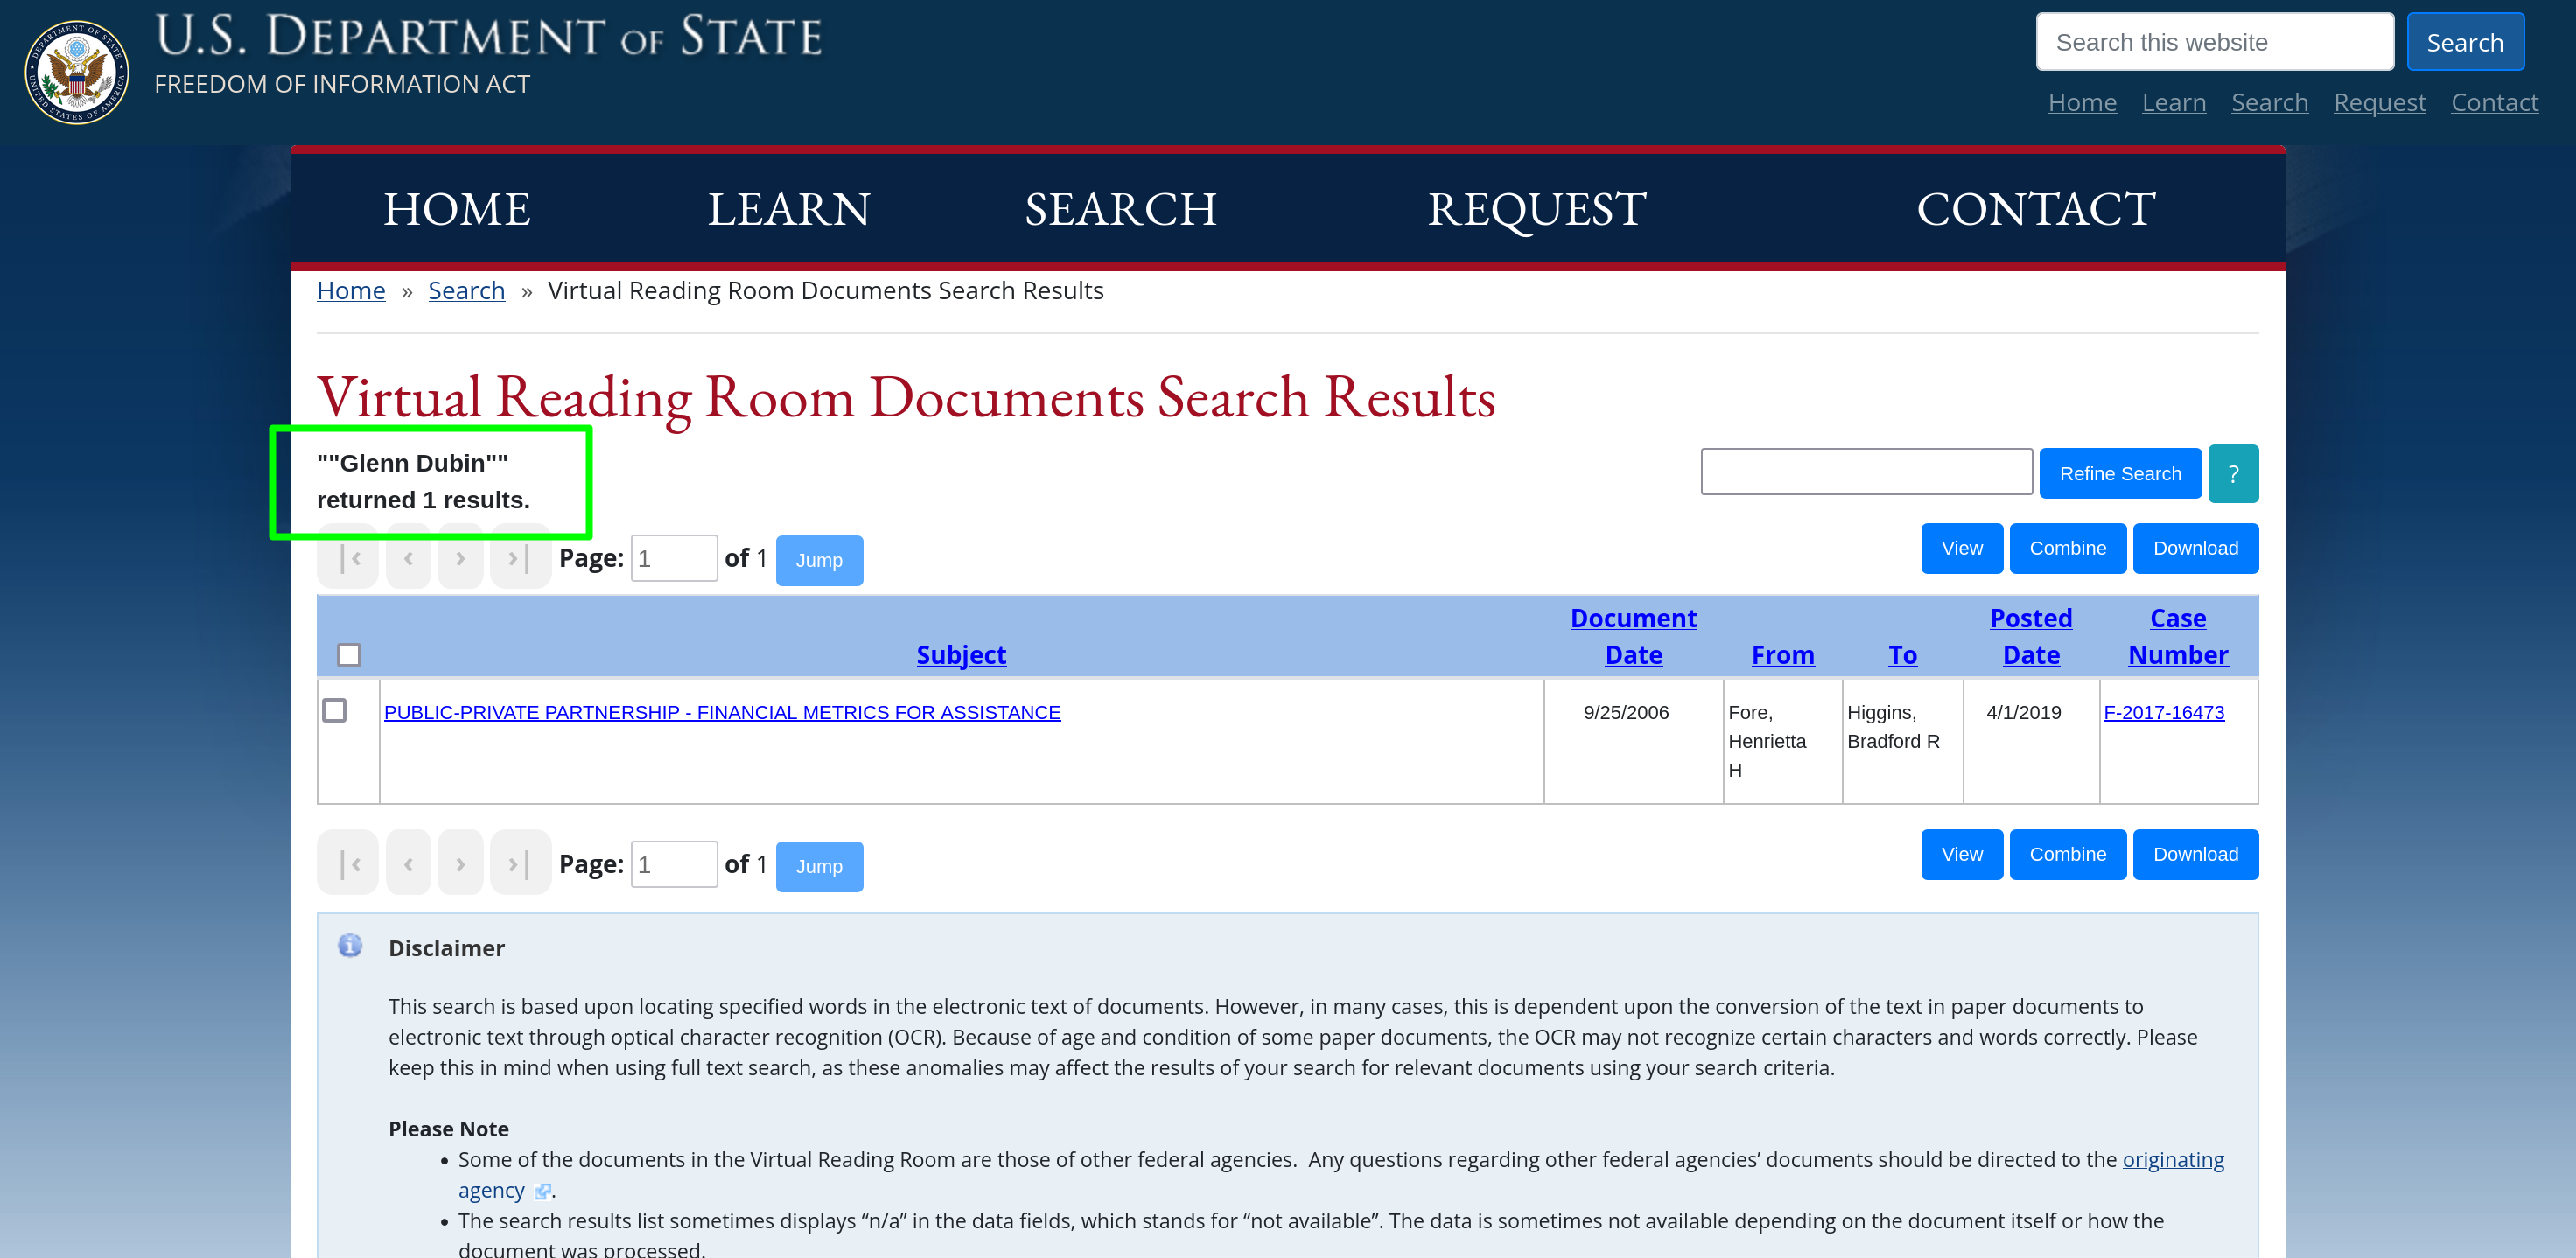Viewport: 2576px width, 1258px height.
Task: Click the Search link in top header
Action: tap(2270, 102)
